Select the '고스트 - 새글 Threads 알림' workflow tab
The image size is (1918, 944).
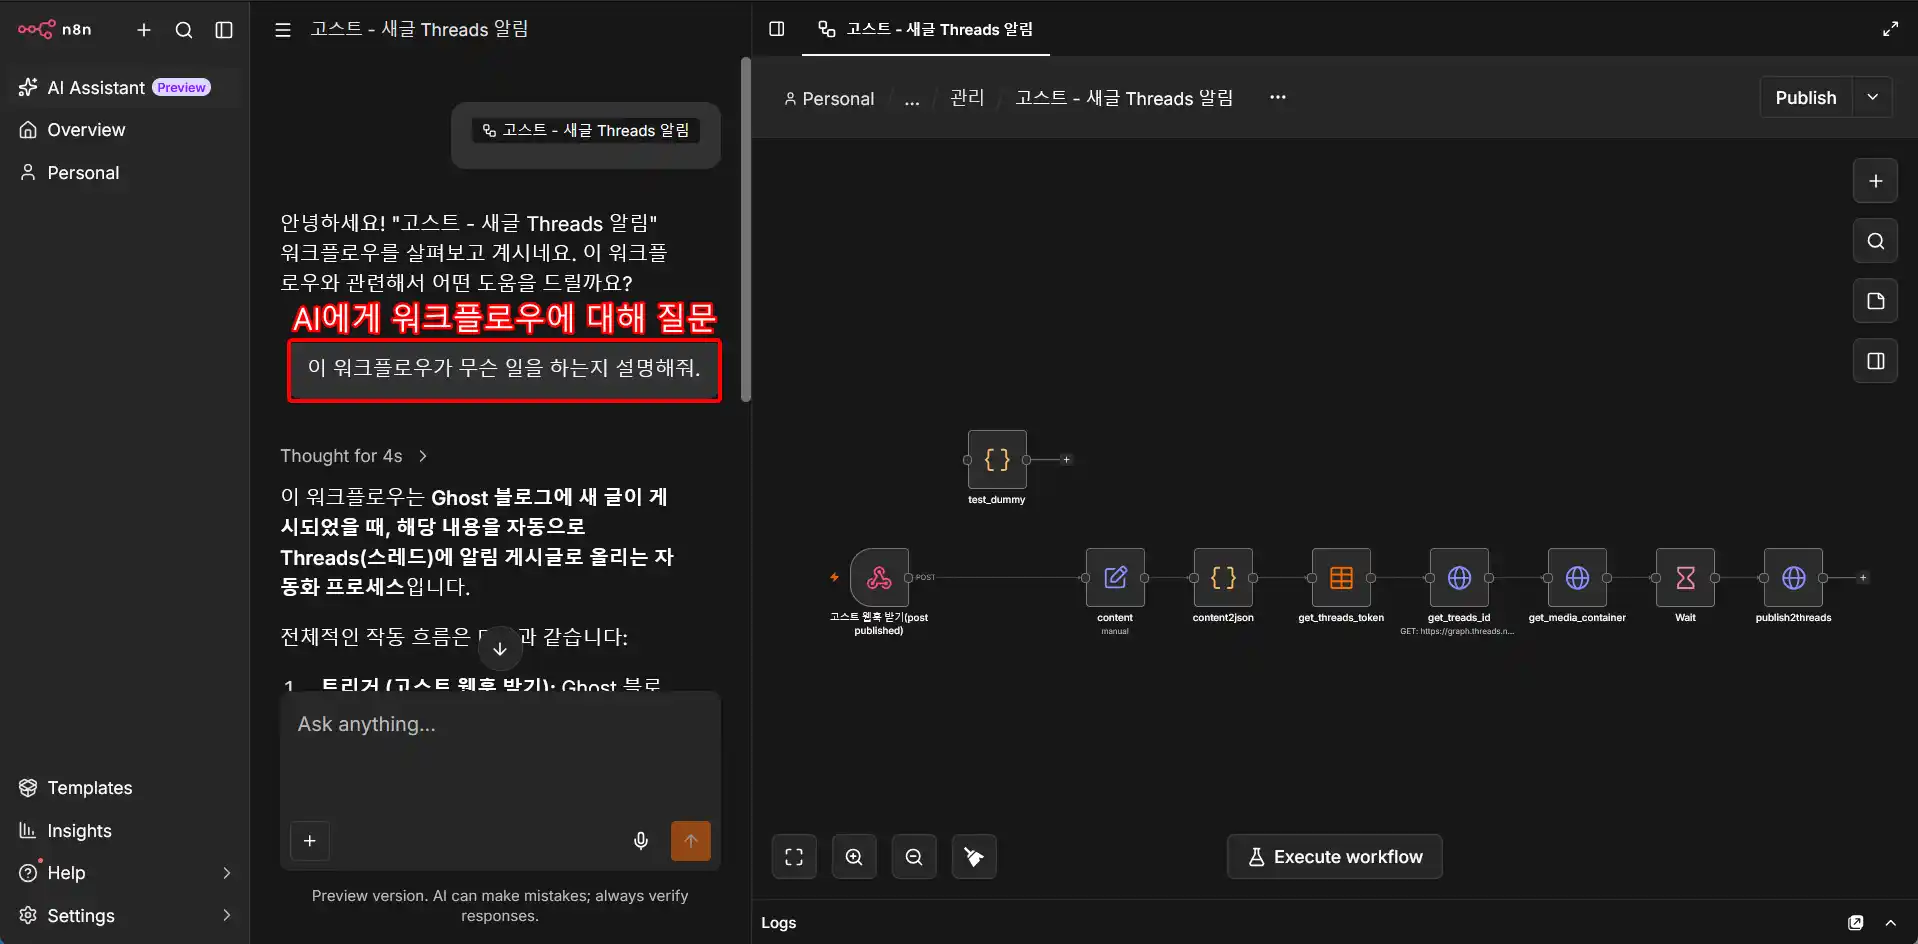click(x=926, y=29)
